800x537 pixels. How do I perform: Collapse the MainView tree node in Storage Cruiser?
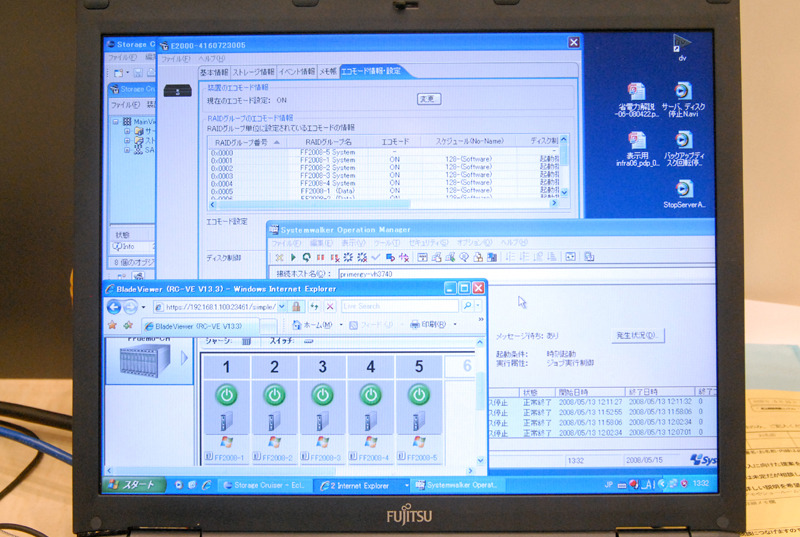116,122
